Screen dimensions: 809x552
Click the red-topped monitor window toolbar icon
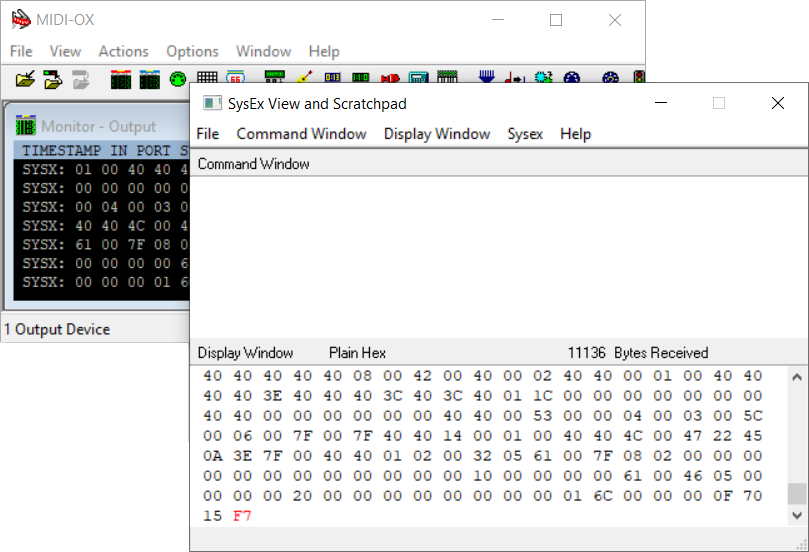point(121,79)
